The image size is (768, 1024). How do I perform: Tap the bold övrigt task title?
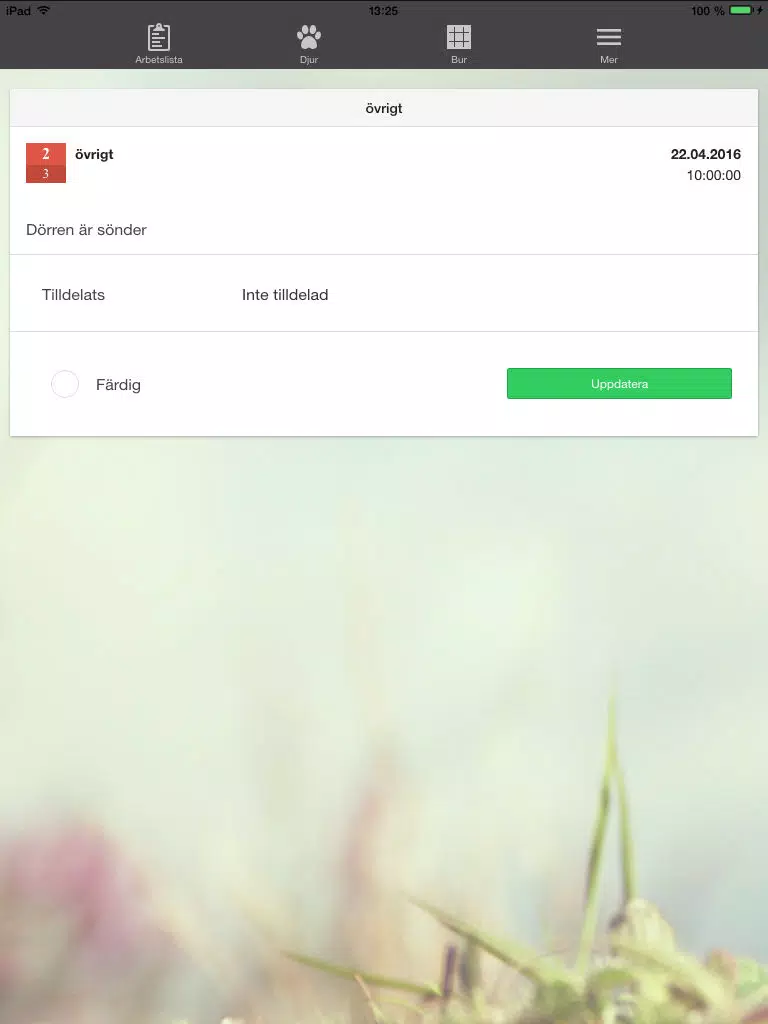(94, 154)
